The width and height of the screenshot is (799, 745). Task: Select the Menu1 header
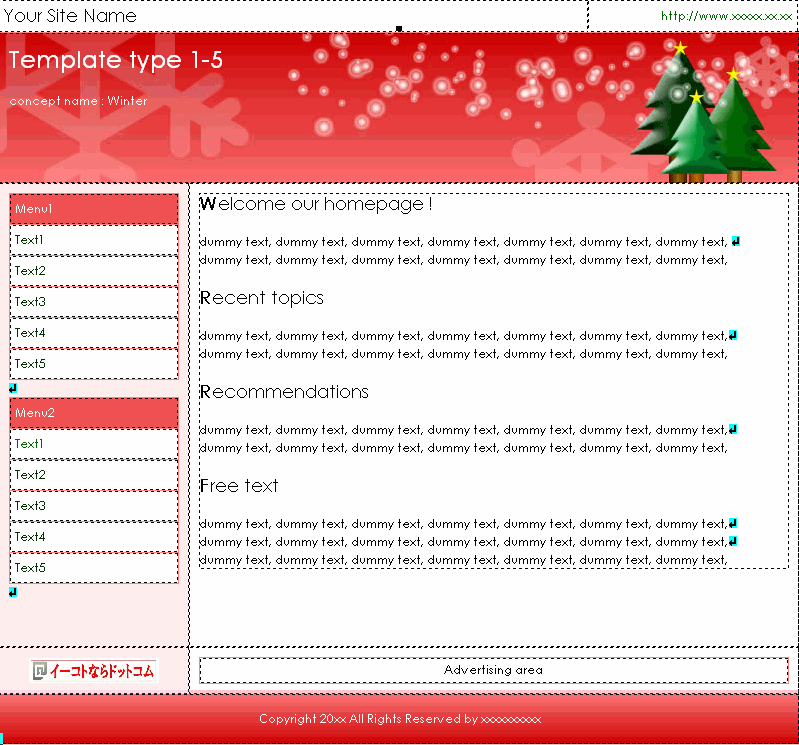pyautogui.click(x=94, y=209)
